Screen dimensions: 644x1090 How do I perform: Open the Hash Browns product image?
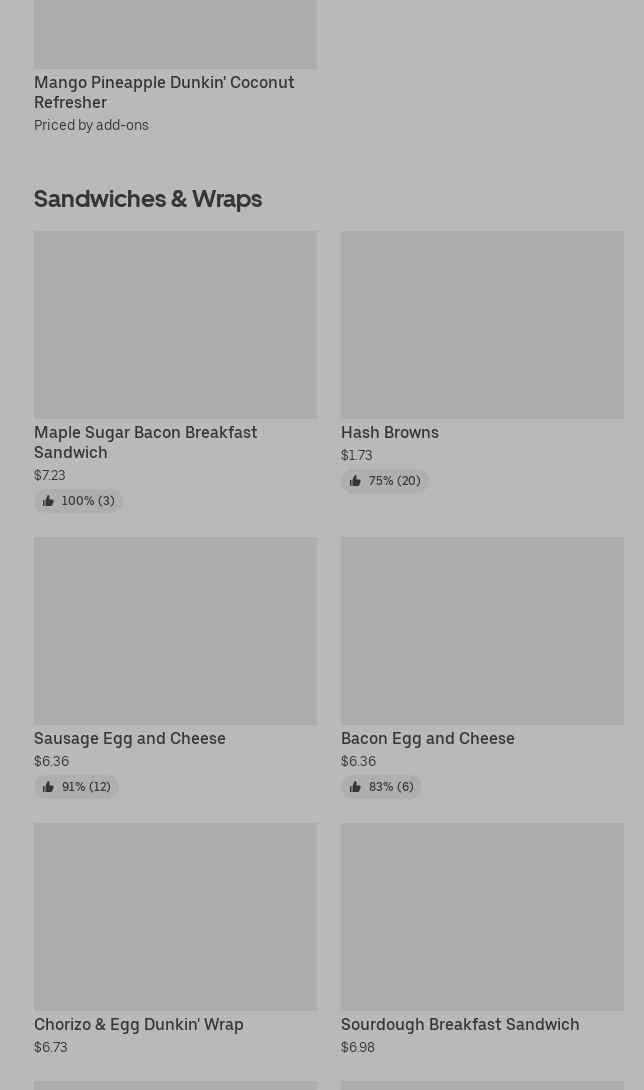pyautogui.click(x=482, y=325)
